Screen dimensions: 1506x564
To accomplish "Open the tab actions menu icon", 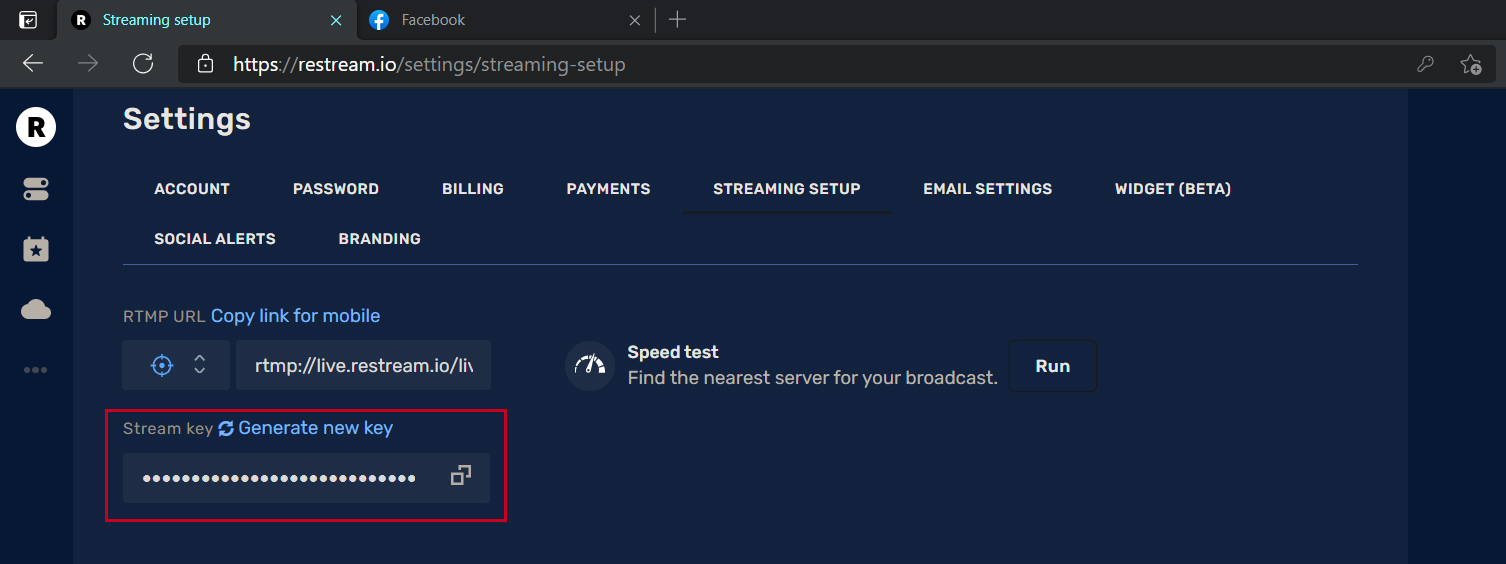I will click(28, 20).
